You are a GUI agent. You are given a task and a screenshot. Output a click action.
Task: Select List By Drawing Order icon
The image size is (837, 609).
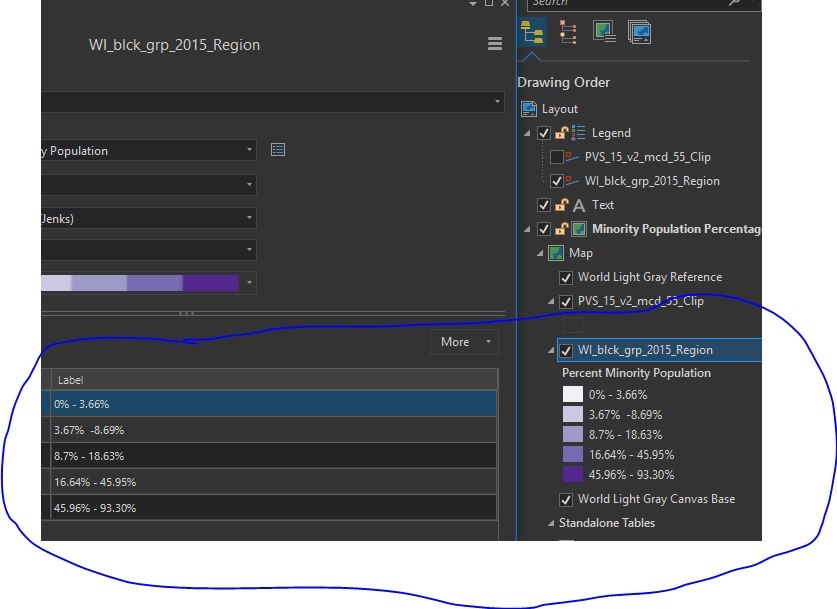532,33
